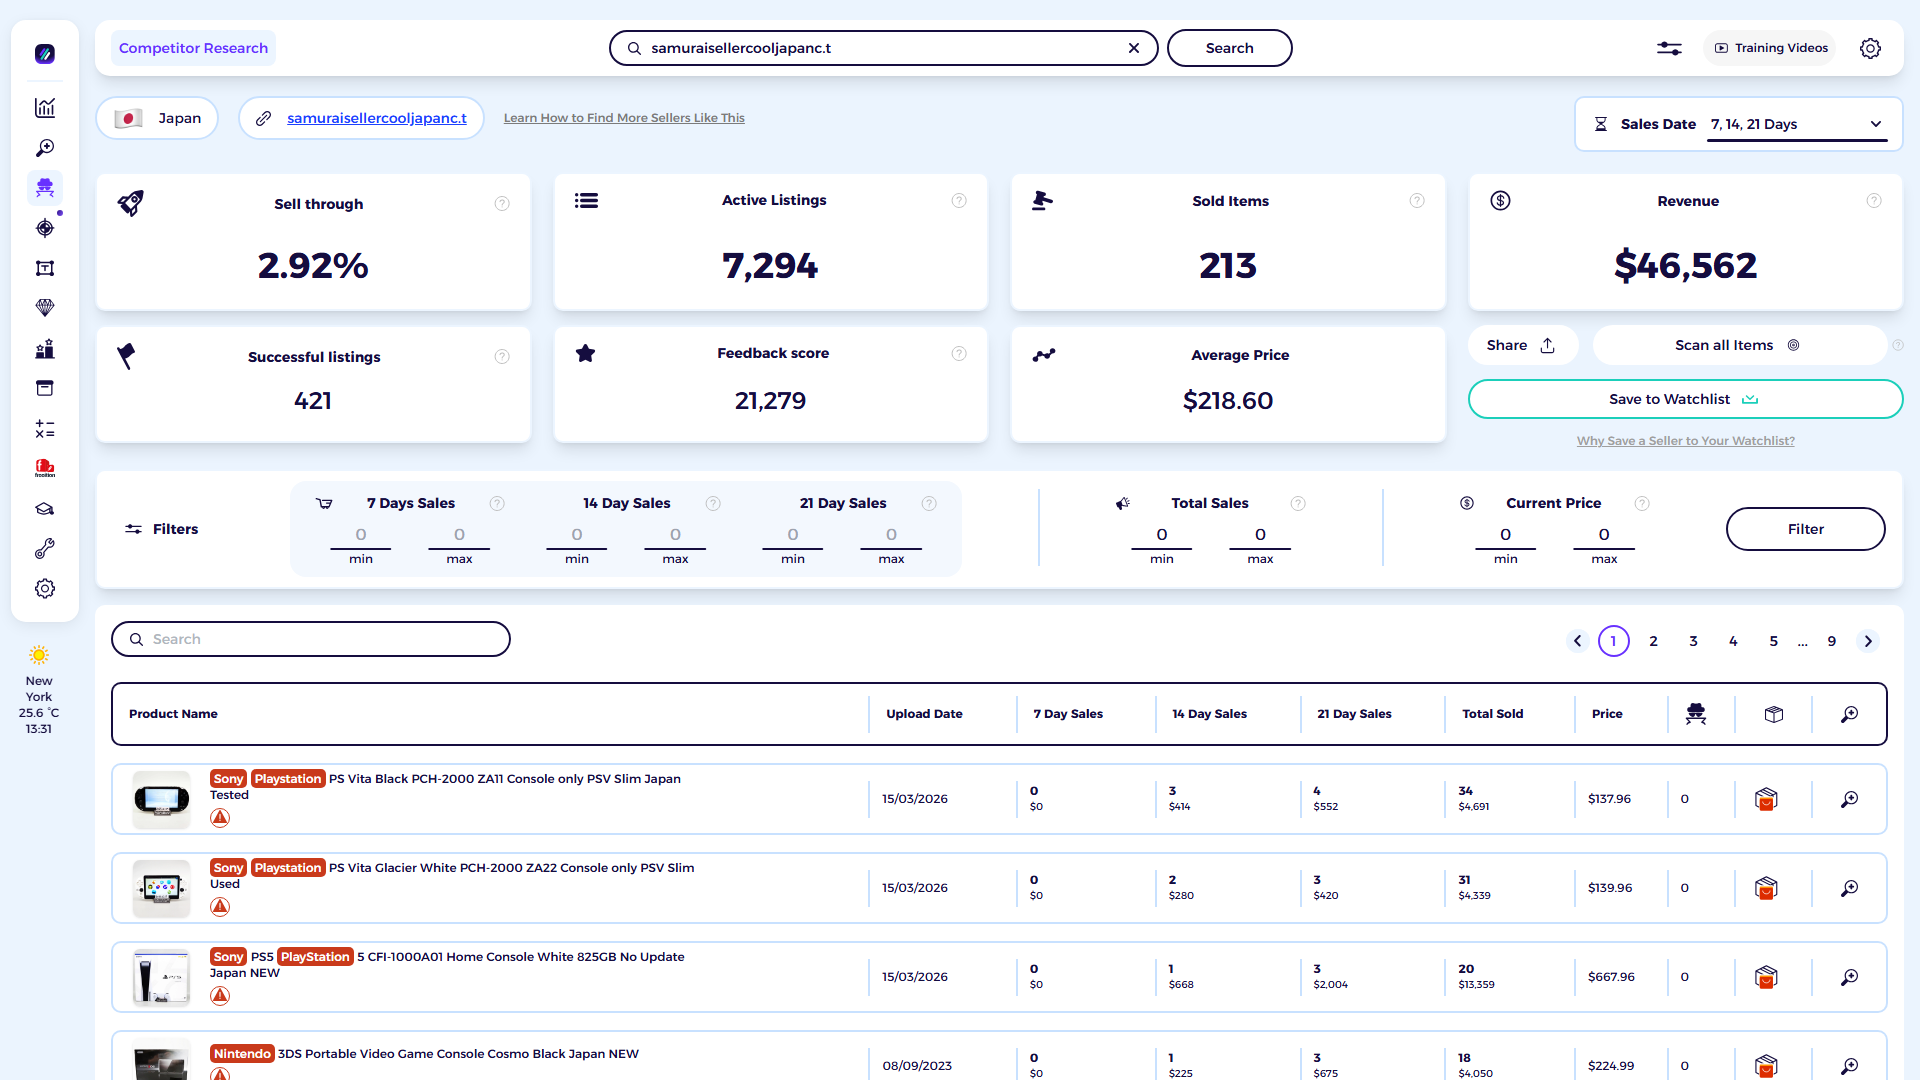1920x1080 pixels.
Task: Go to page 3 of results
Action: 1694,641
